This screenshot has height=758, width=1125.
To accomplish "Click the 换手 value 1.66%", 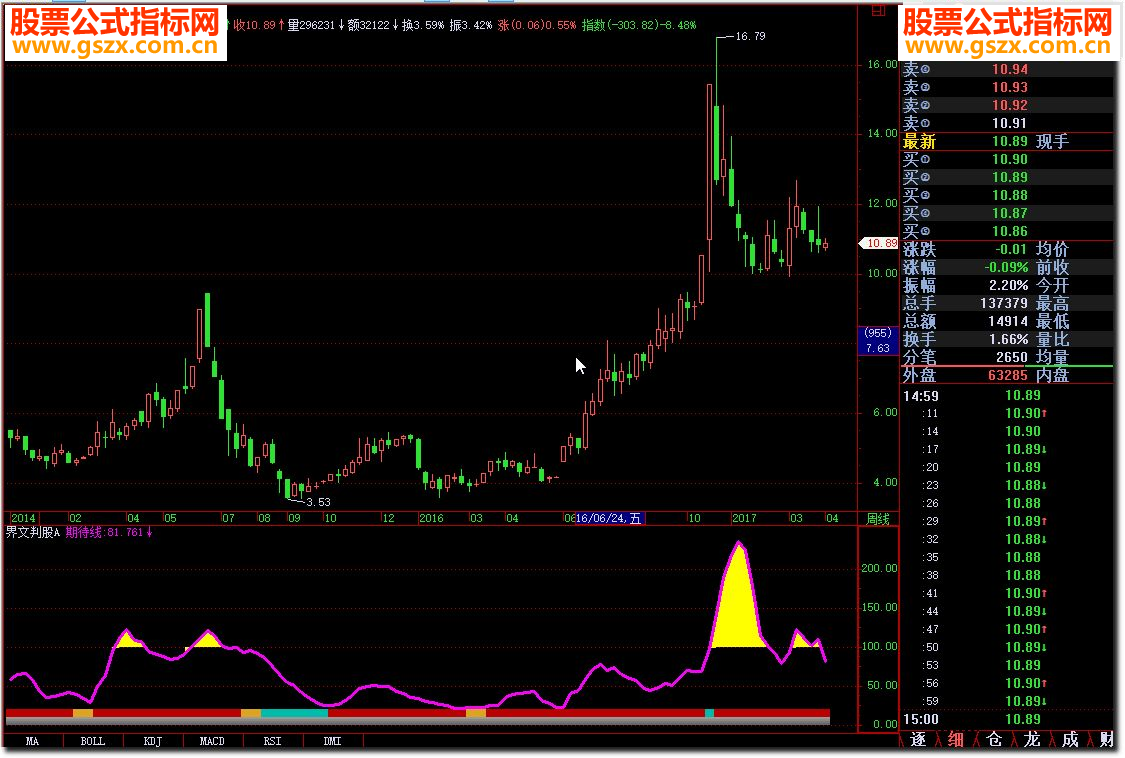I will click(x=1008, y=339).
